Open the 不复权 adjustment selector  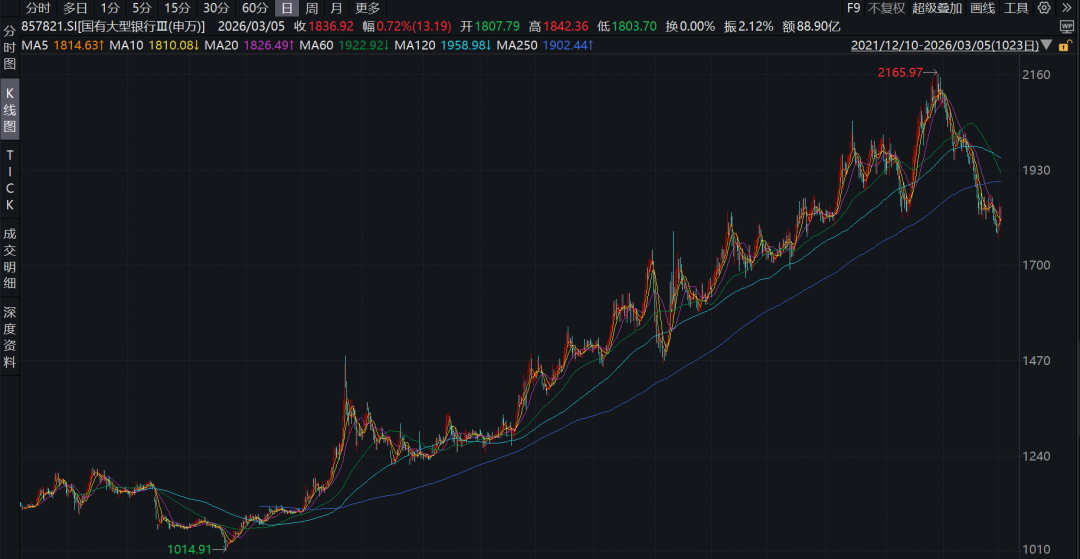point(886,8)
